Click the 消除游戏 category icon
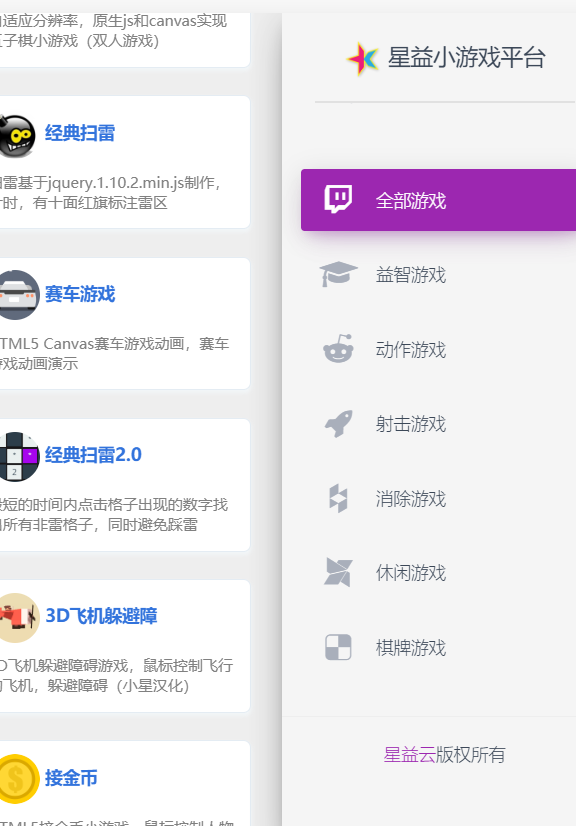 [x=338, y=498]
